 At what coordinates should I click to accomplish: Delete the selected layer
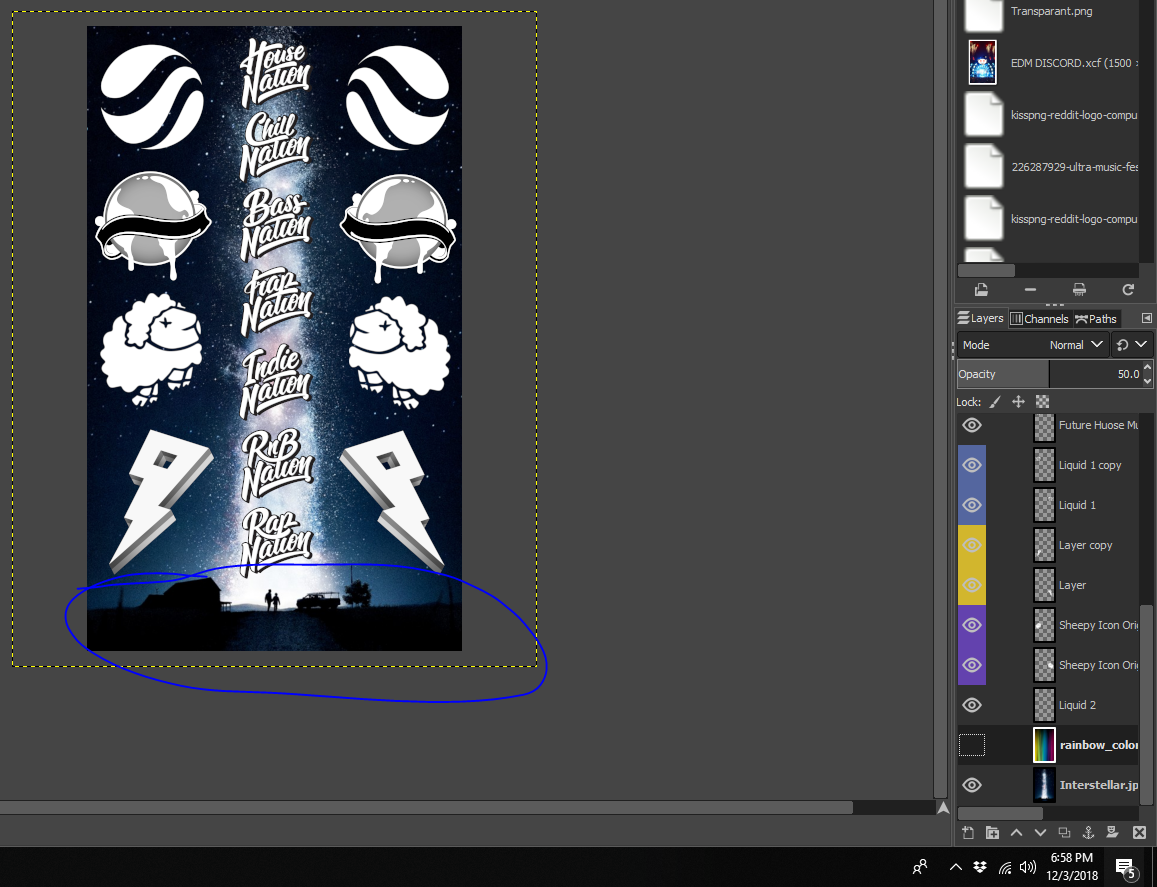click(x=1139, y=832)
